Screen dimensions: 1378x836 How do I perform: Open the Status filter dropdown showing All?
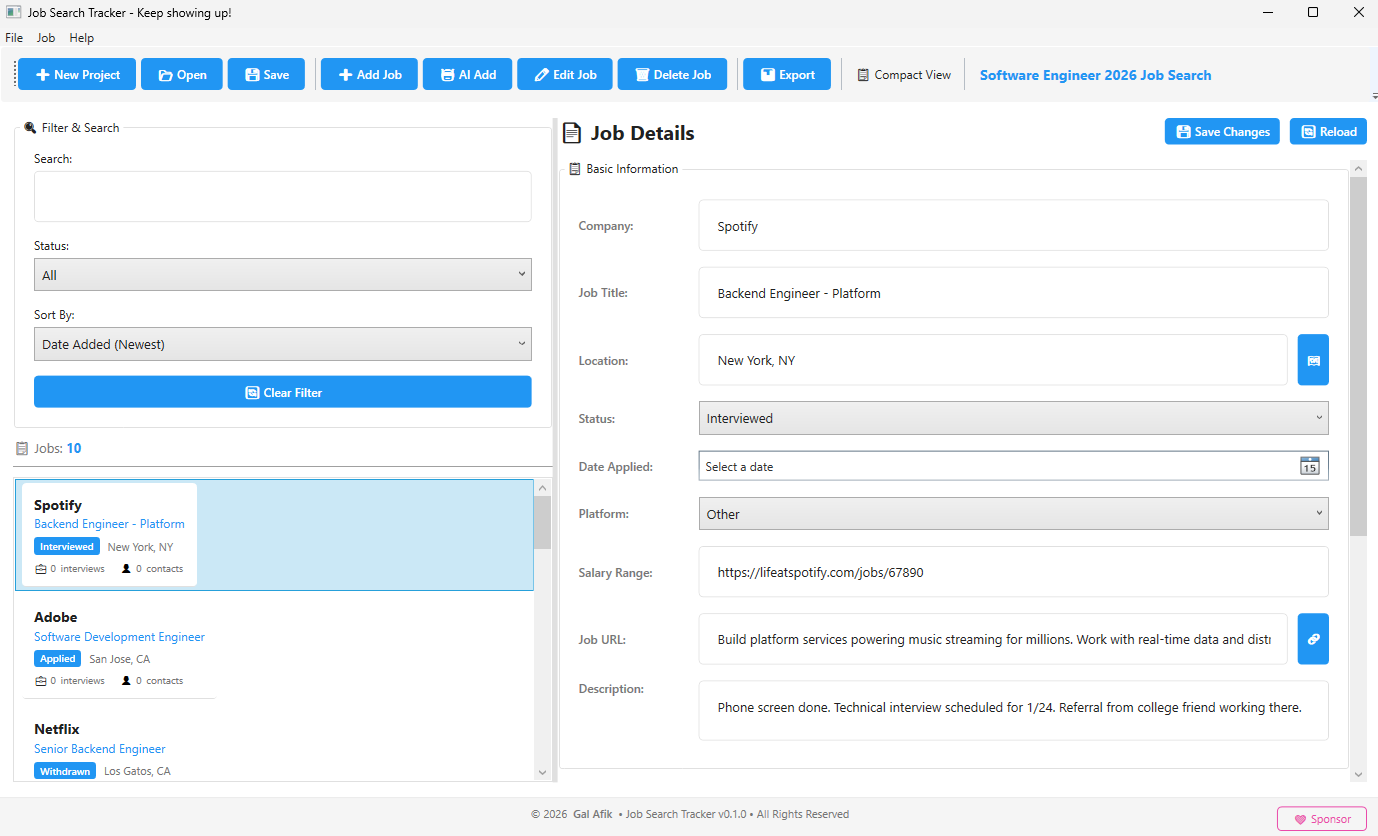point(283,274)
